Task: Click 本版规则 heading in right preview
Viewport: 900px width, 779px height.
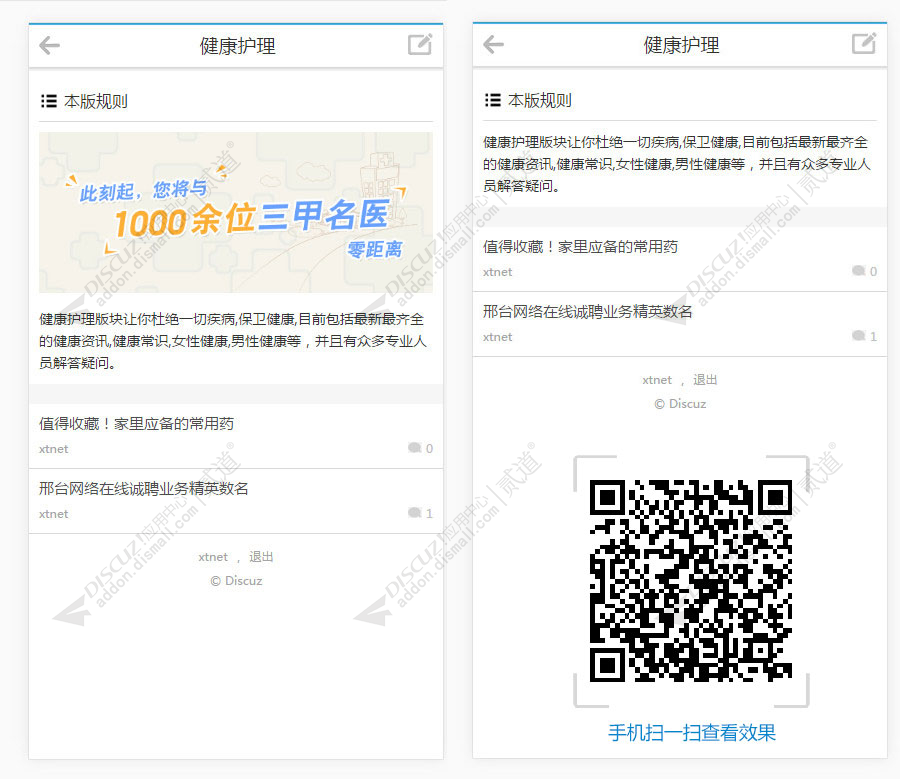Action: [x=540, y=100]
